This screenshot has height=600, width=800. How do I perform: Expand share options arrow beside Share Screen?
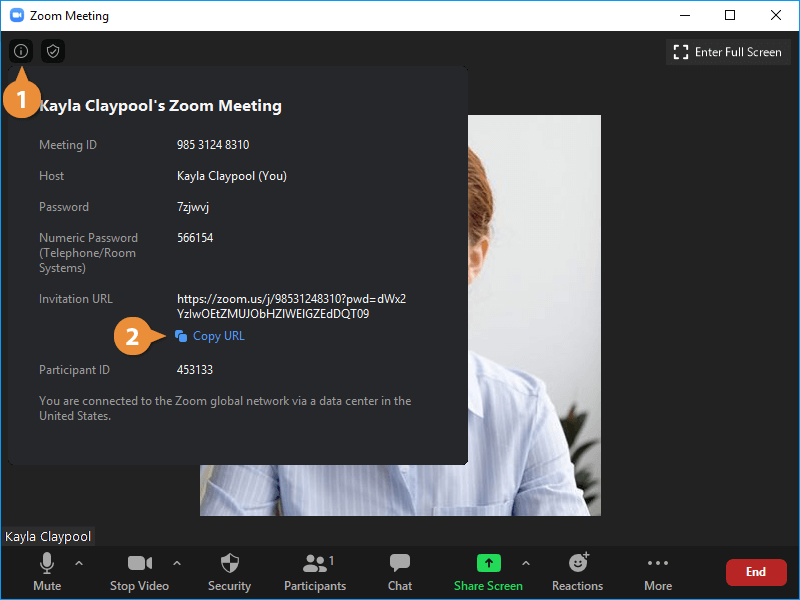526,563
